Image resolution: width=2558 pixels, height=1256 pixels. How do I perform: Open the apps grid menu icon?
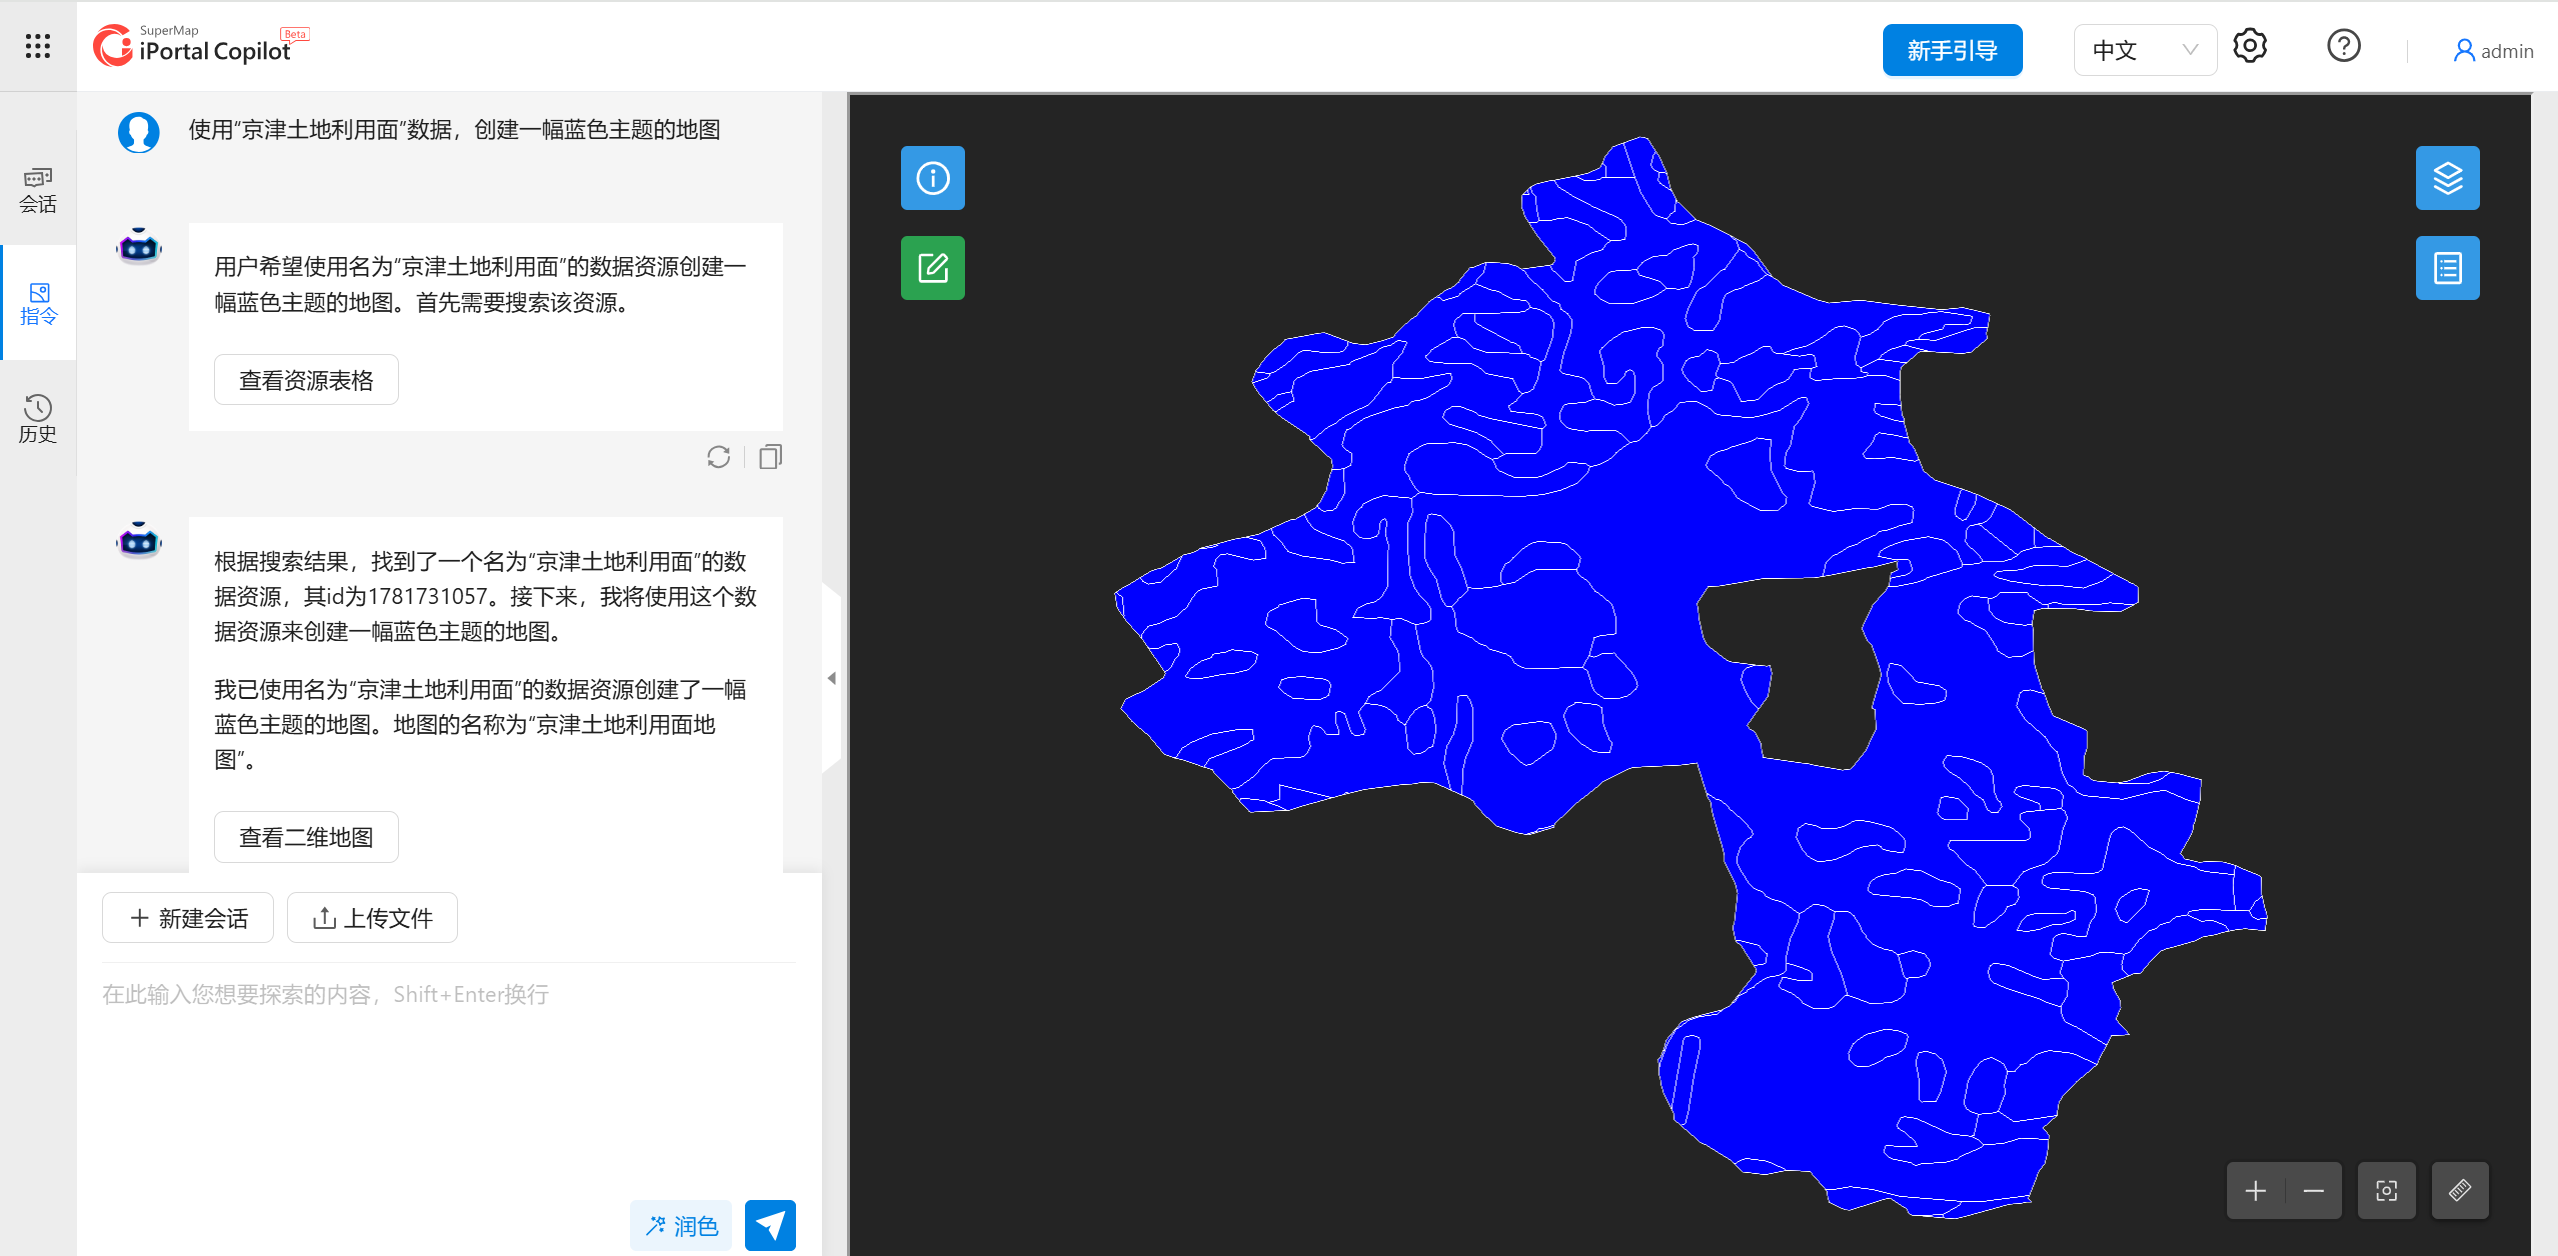point(38,46)
